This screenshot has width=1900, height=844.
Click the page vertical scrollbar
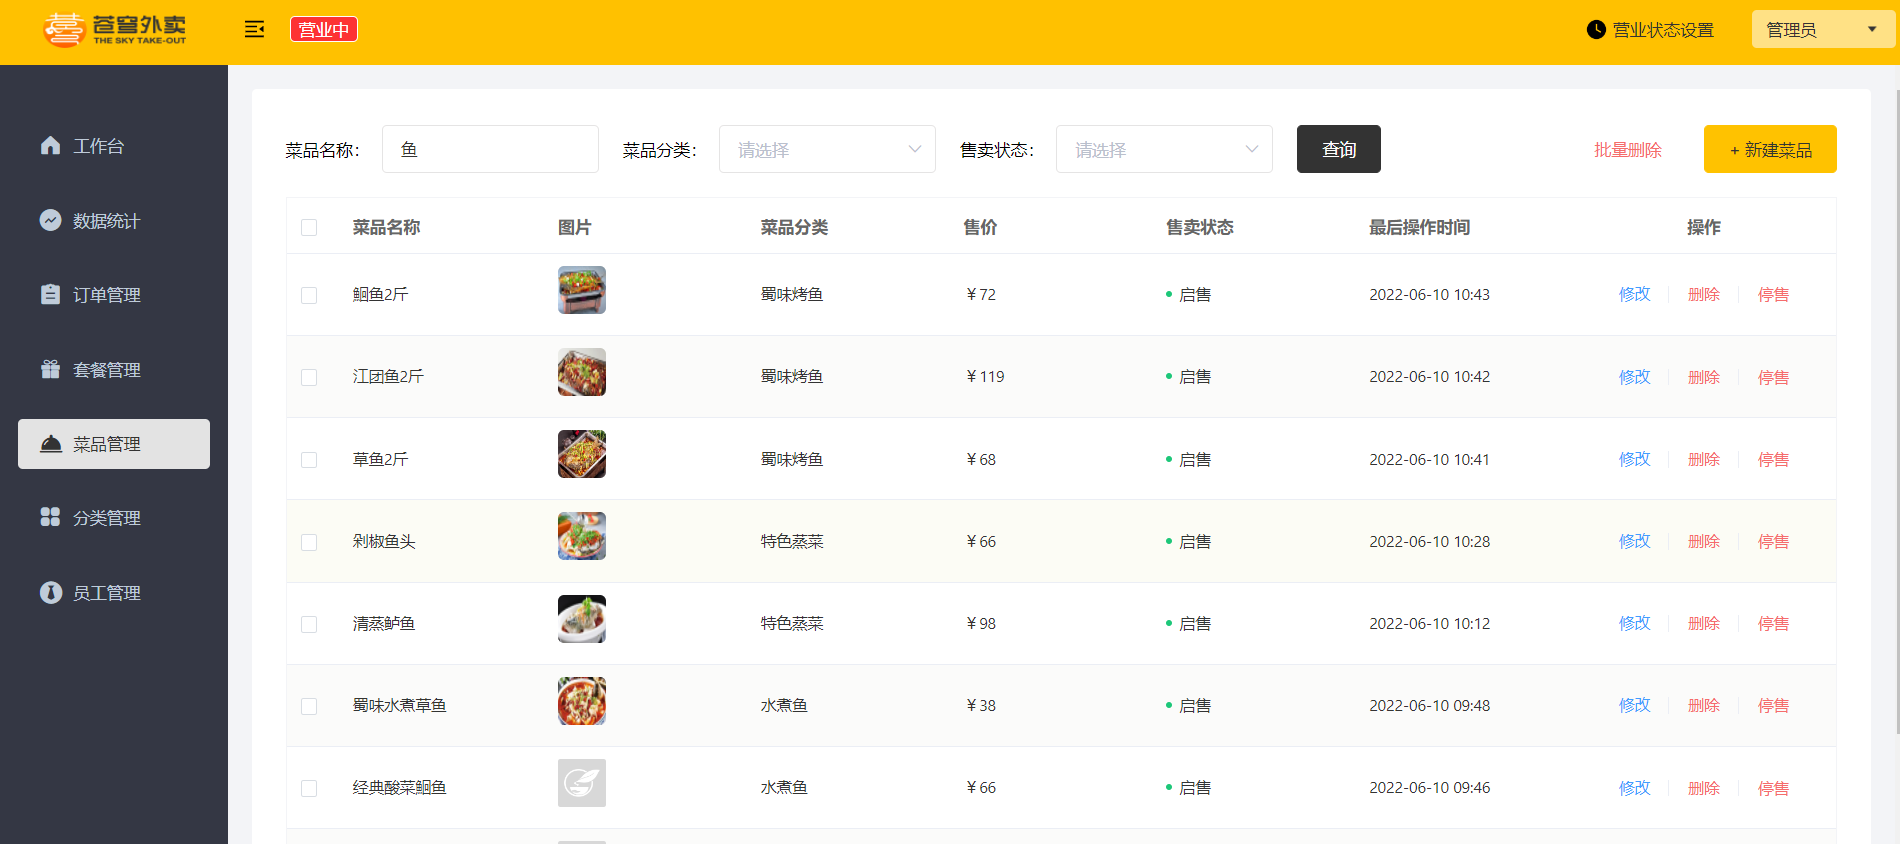pos(1896,400)
